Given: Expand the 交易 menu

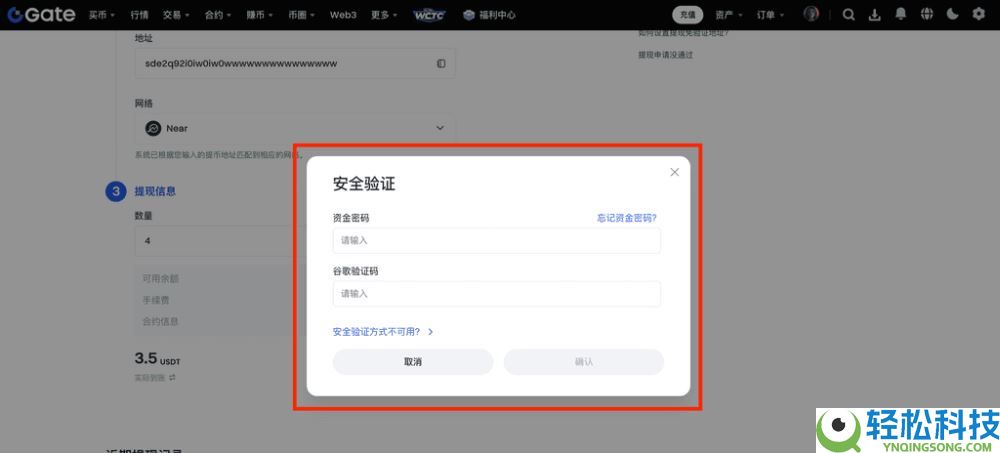Looking at the screenshot, I should 176,15.
